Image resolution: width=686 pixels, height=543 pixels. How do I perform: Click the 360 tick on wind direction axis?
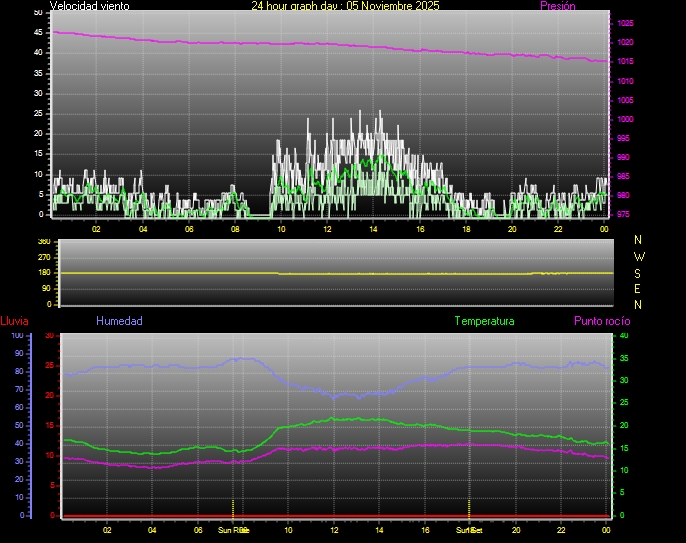click(43, 242)
